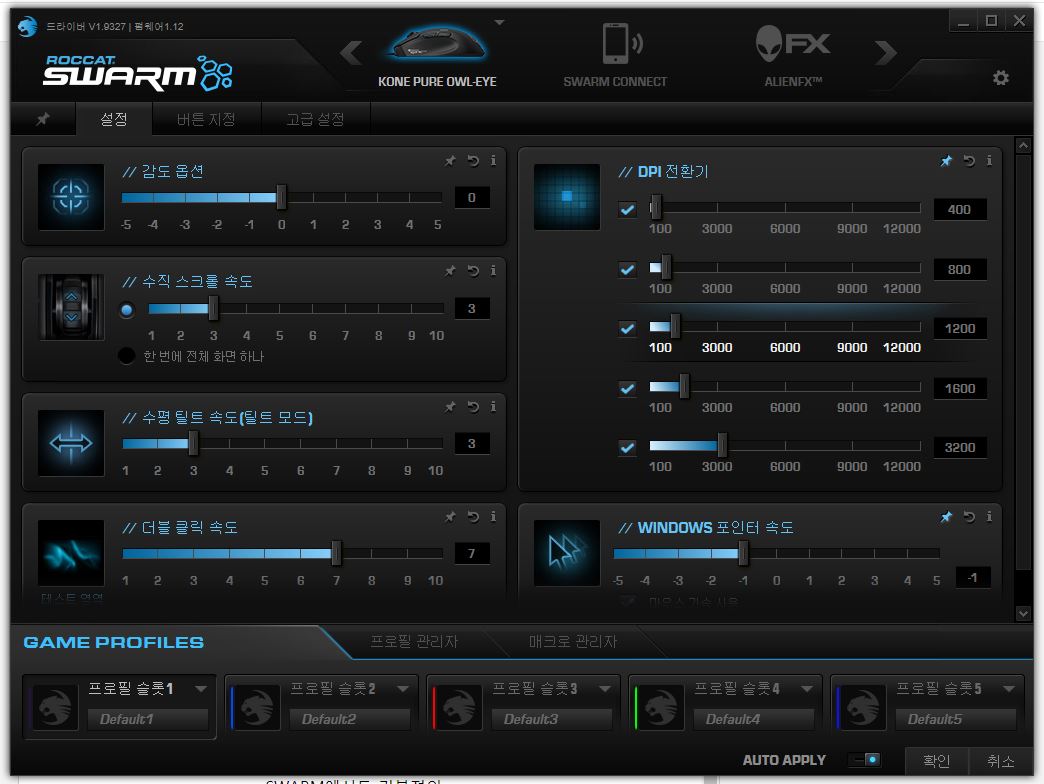Show info for sensitivity options (감도 옵션)

click(493, 160)
